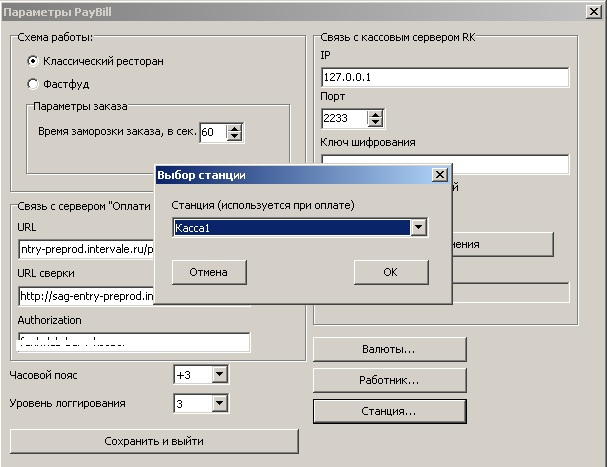Increase order freeze time with up arrow

coord(235,127)
